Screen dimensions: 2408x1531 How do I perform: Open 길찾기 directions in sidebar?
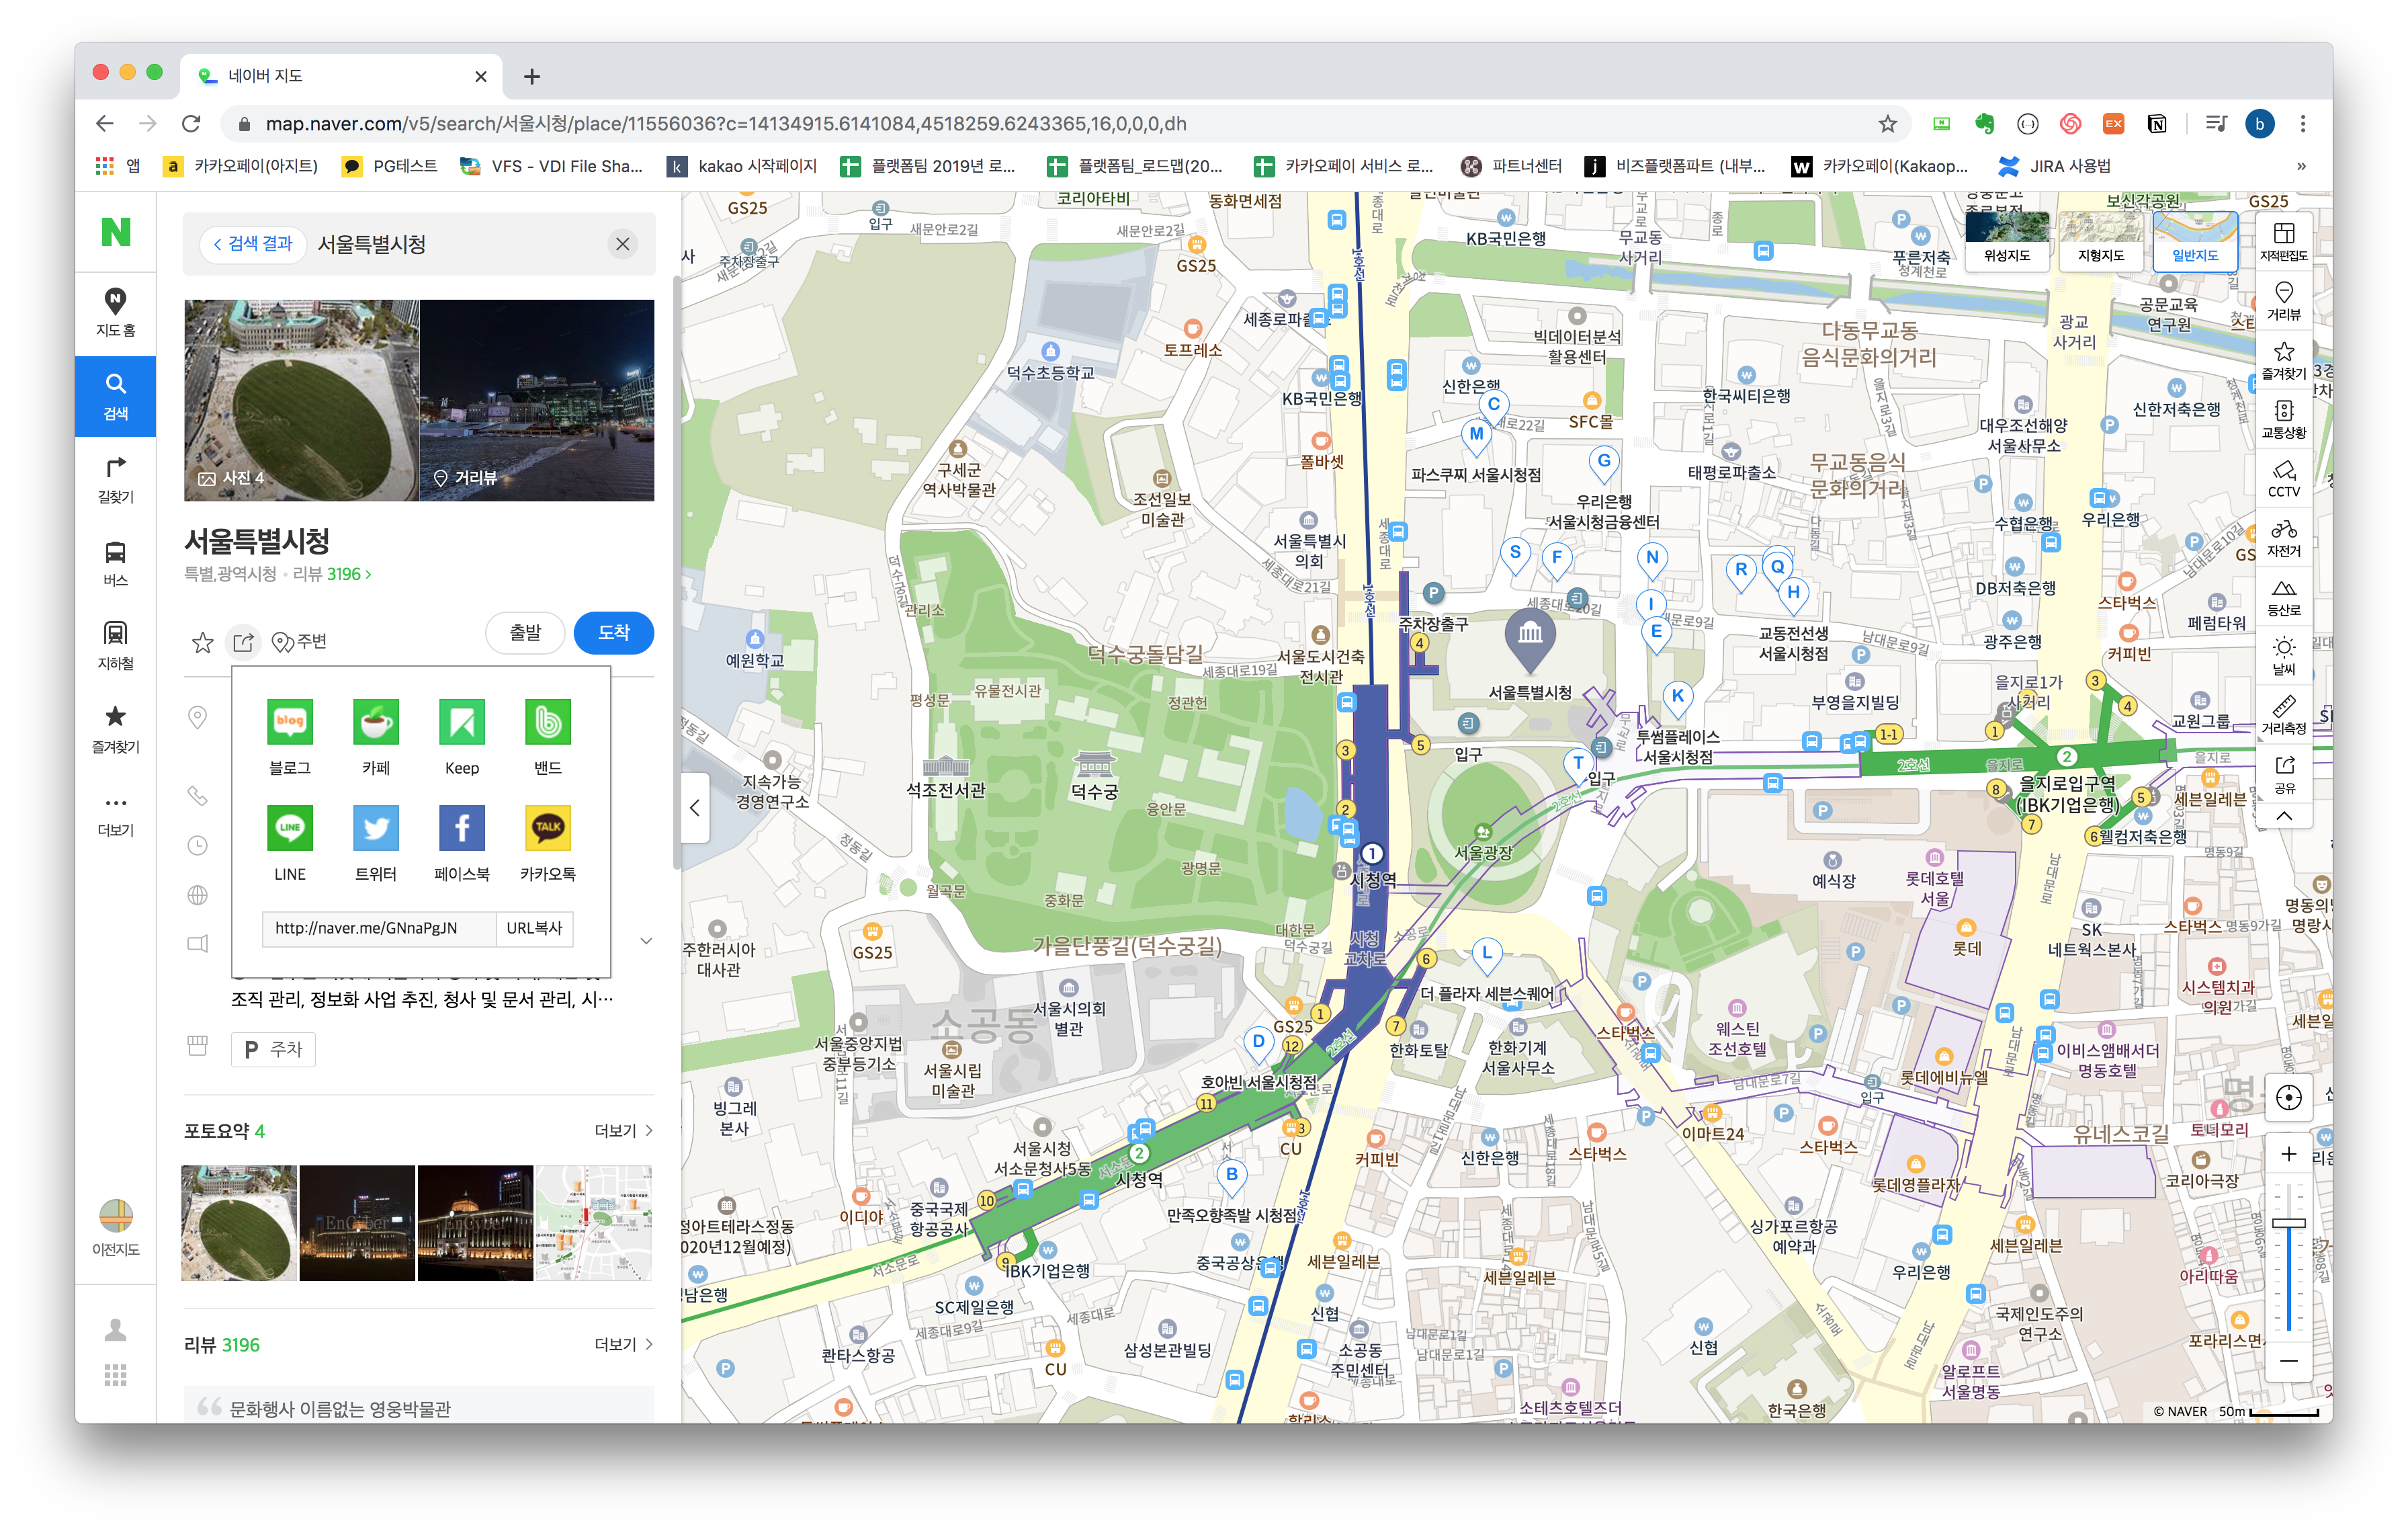coord(115,479)
